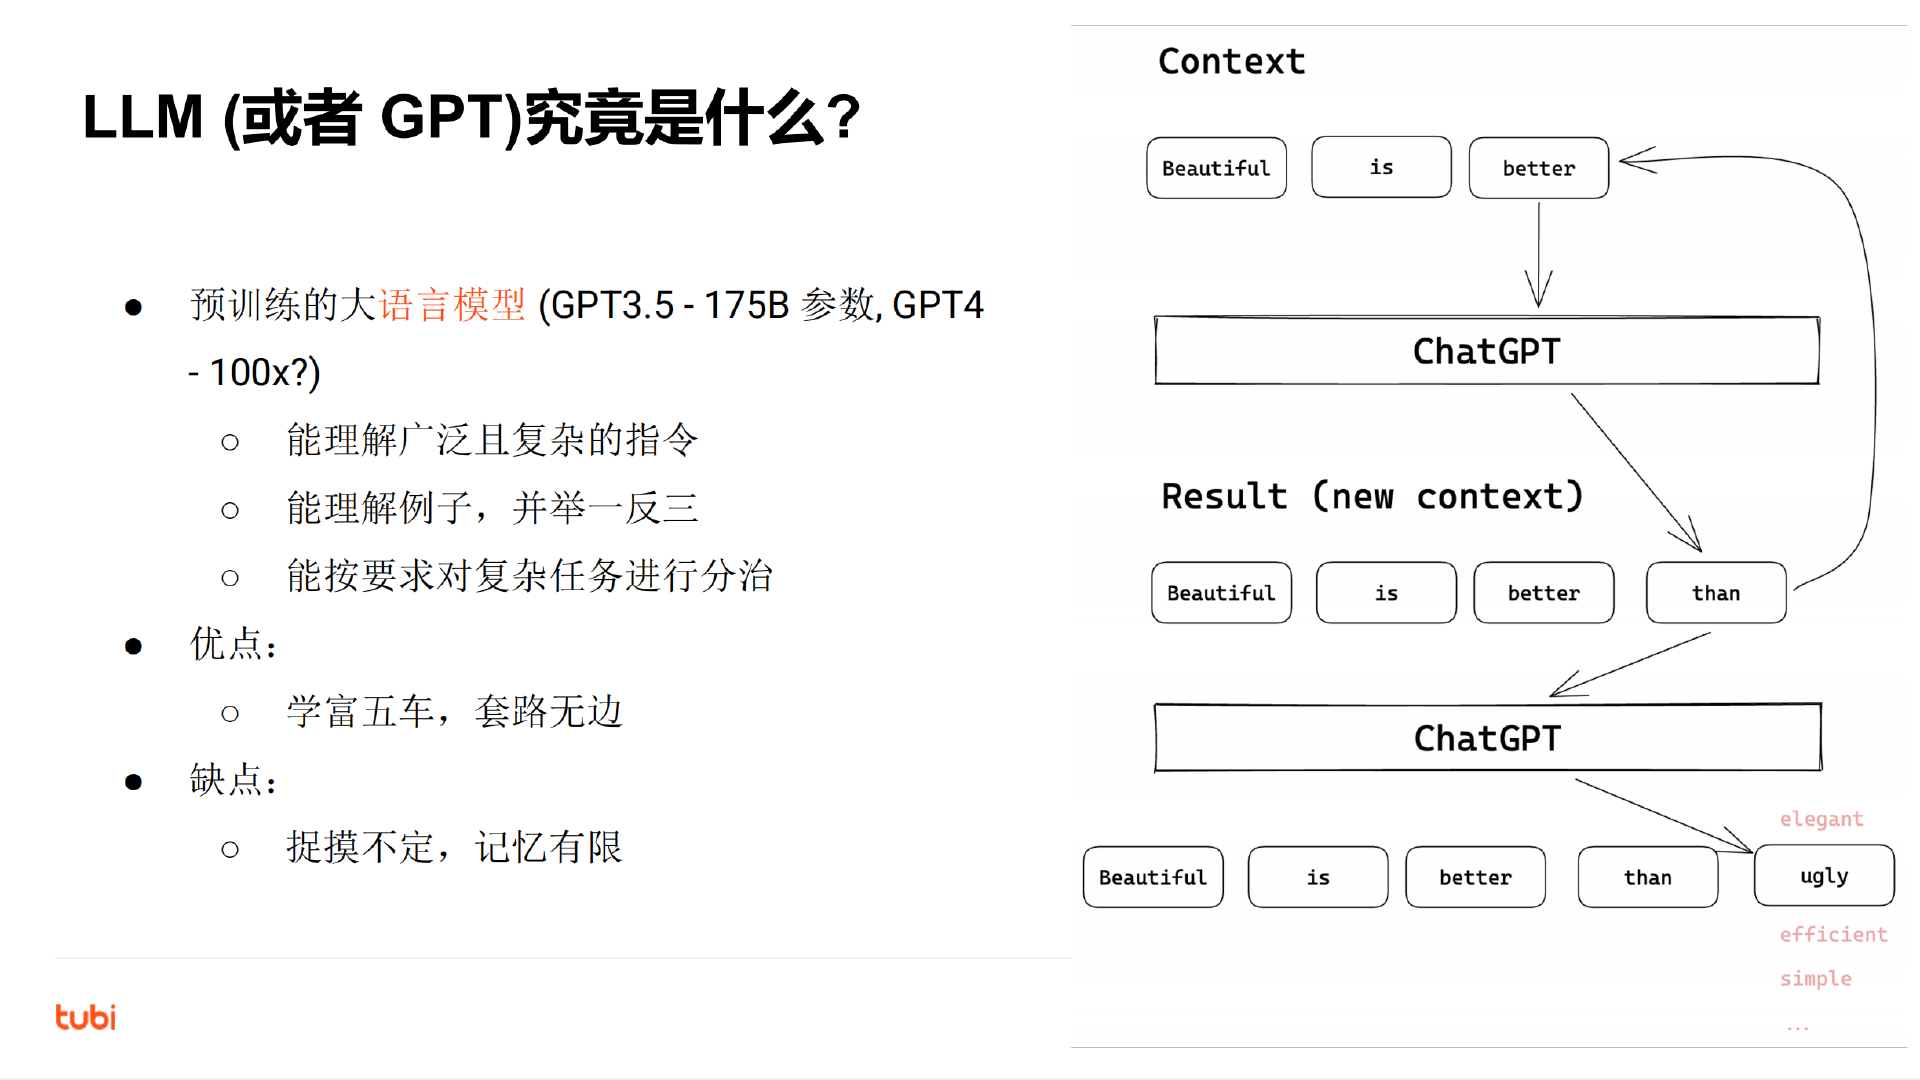Image resolution: width=1920 pixels, height=1080 pixels.
Task: Click the slide title about LLM and GPT
Action: [x=471, y=118]
